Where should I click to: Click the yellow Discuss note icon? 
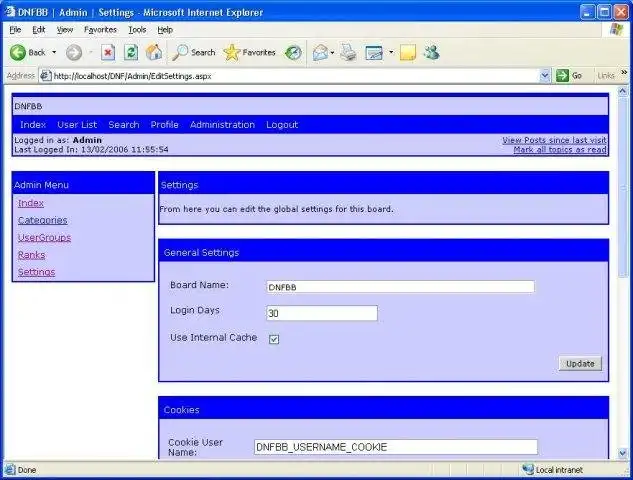[x=408, y=52]
